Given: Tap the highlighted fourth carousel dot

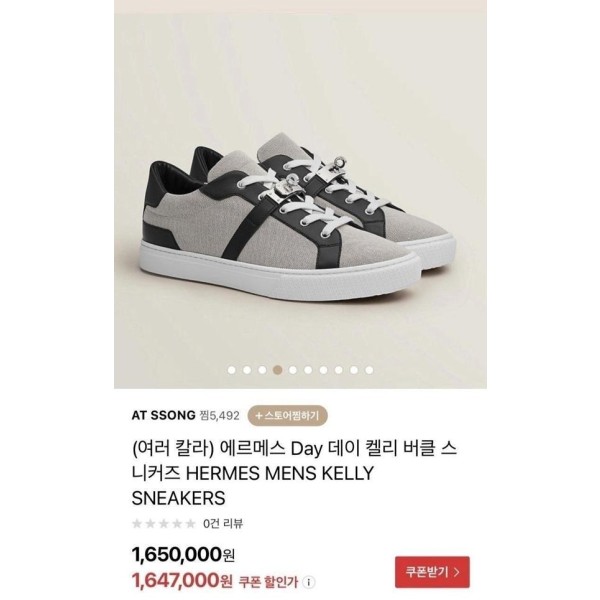Looking at the screenshot, I should coord(278,370).
